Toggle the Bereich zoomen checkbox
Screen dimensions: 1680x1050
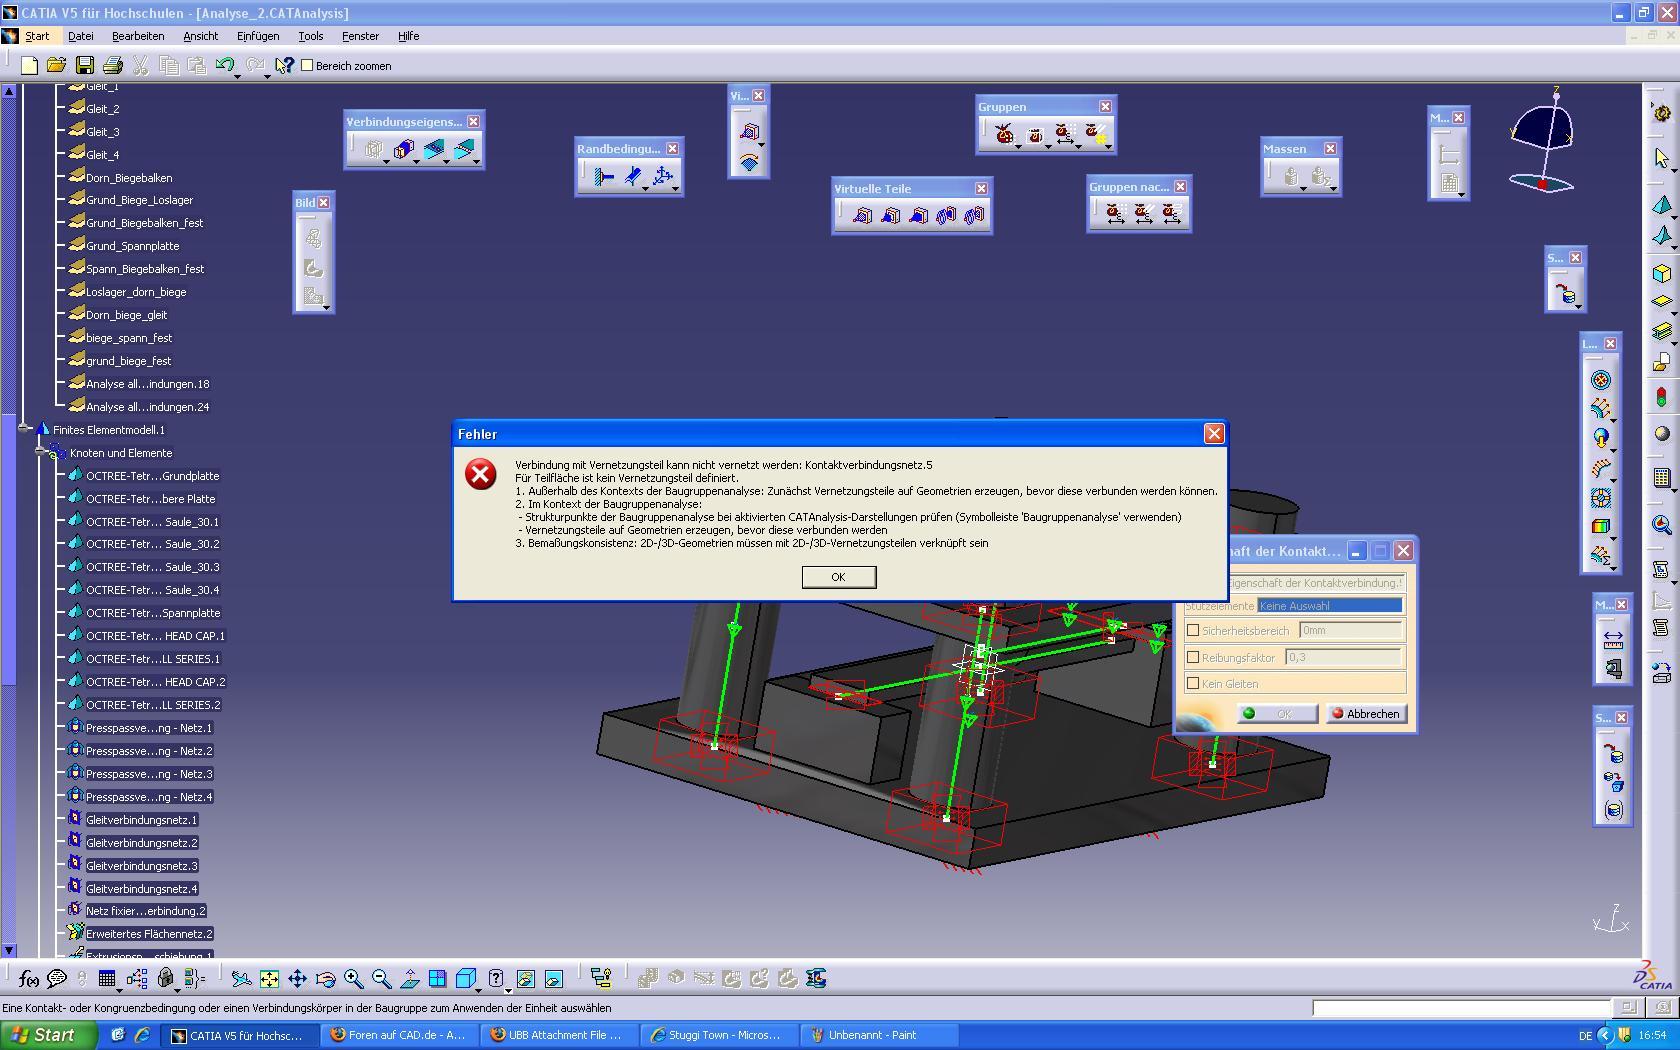pos(308,65)
